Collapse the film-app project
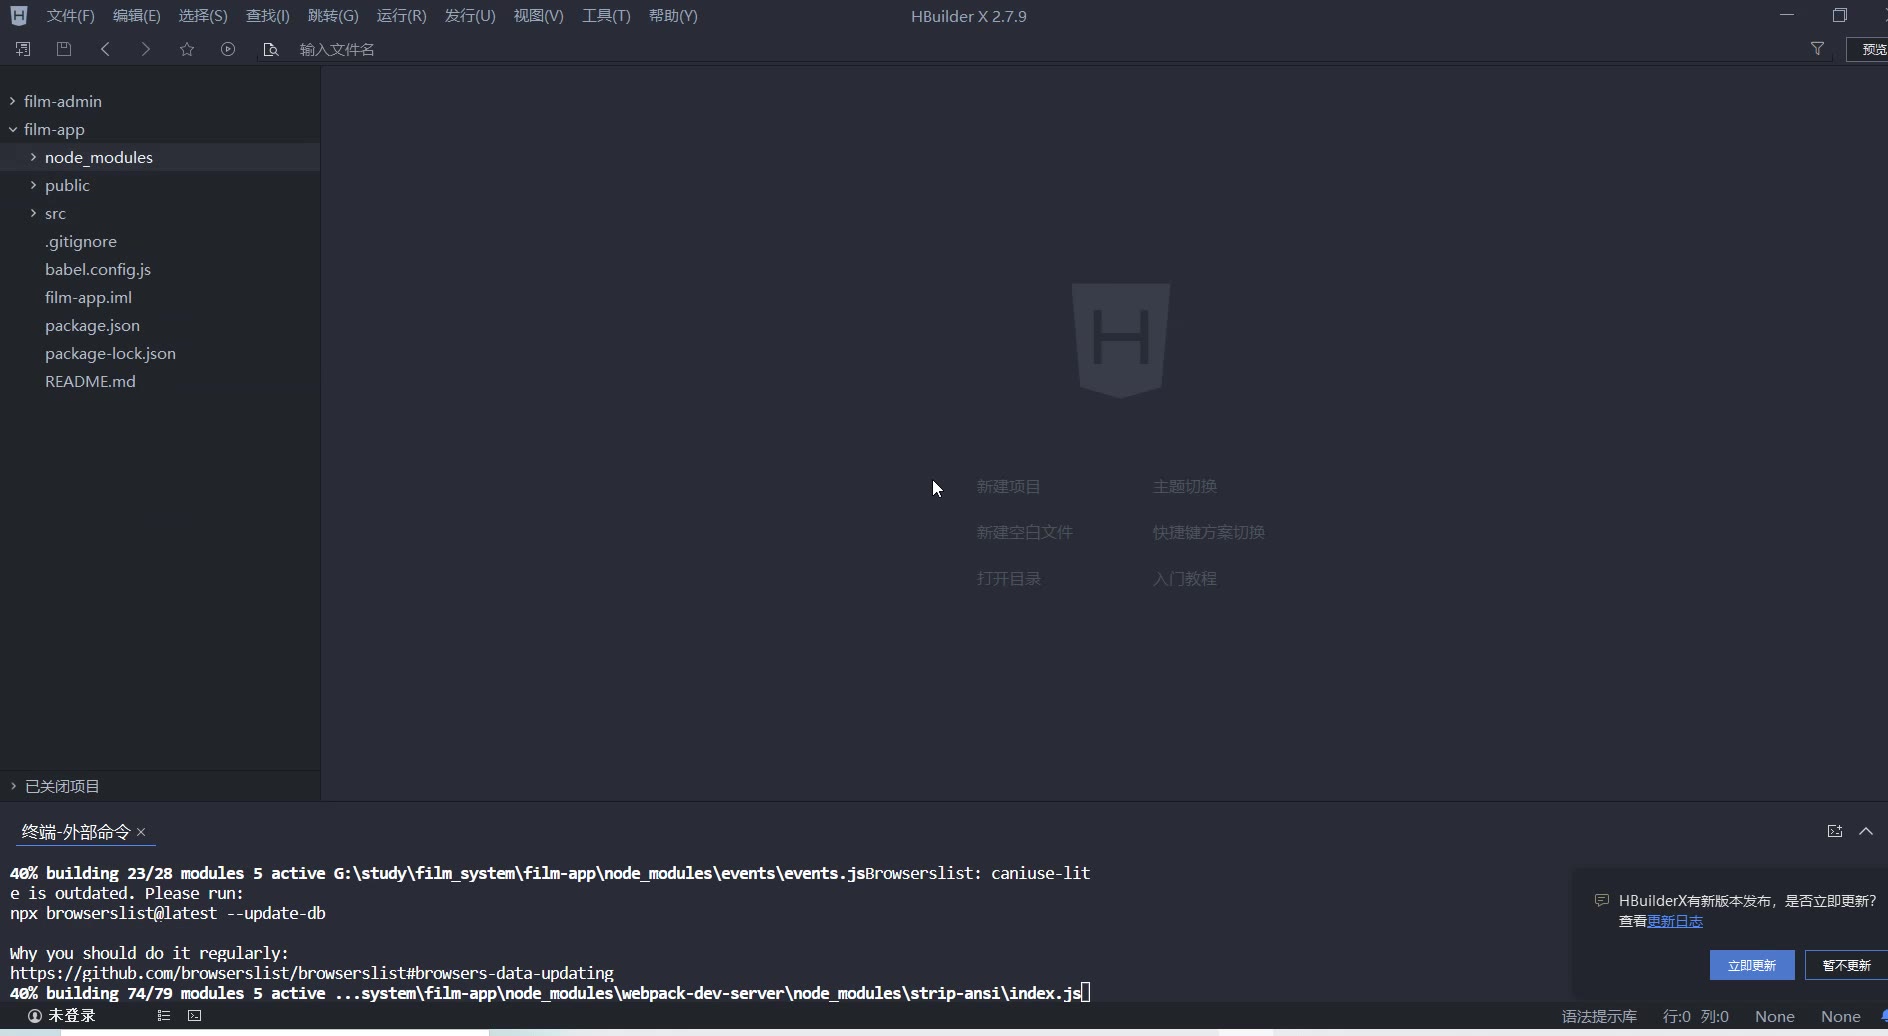 pos(13,129)
